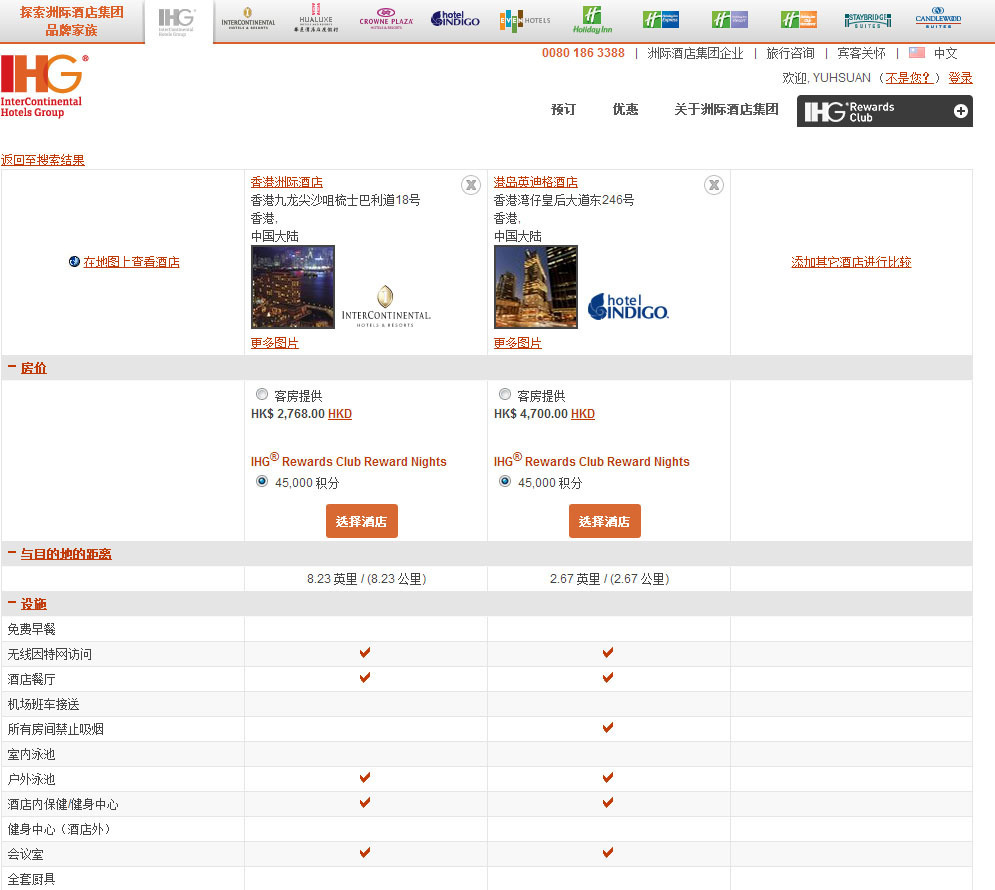Click the 8.23 英里 distance cell
The width and height of the screenshot is (995, 890).
click(x=366, y=579)
